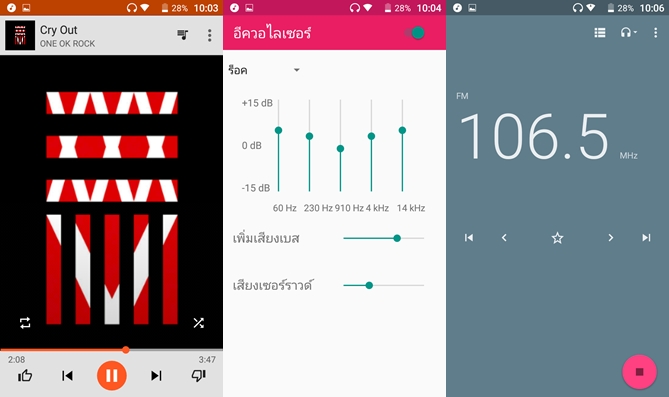Open the music player overflow menu
Viewport: 669px width, 397px height.
pos(209,35)
